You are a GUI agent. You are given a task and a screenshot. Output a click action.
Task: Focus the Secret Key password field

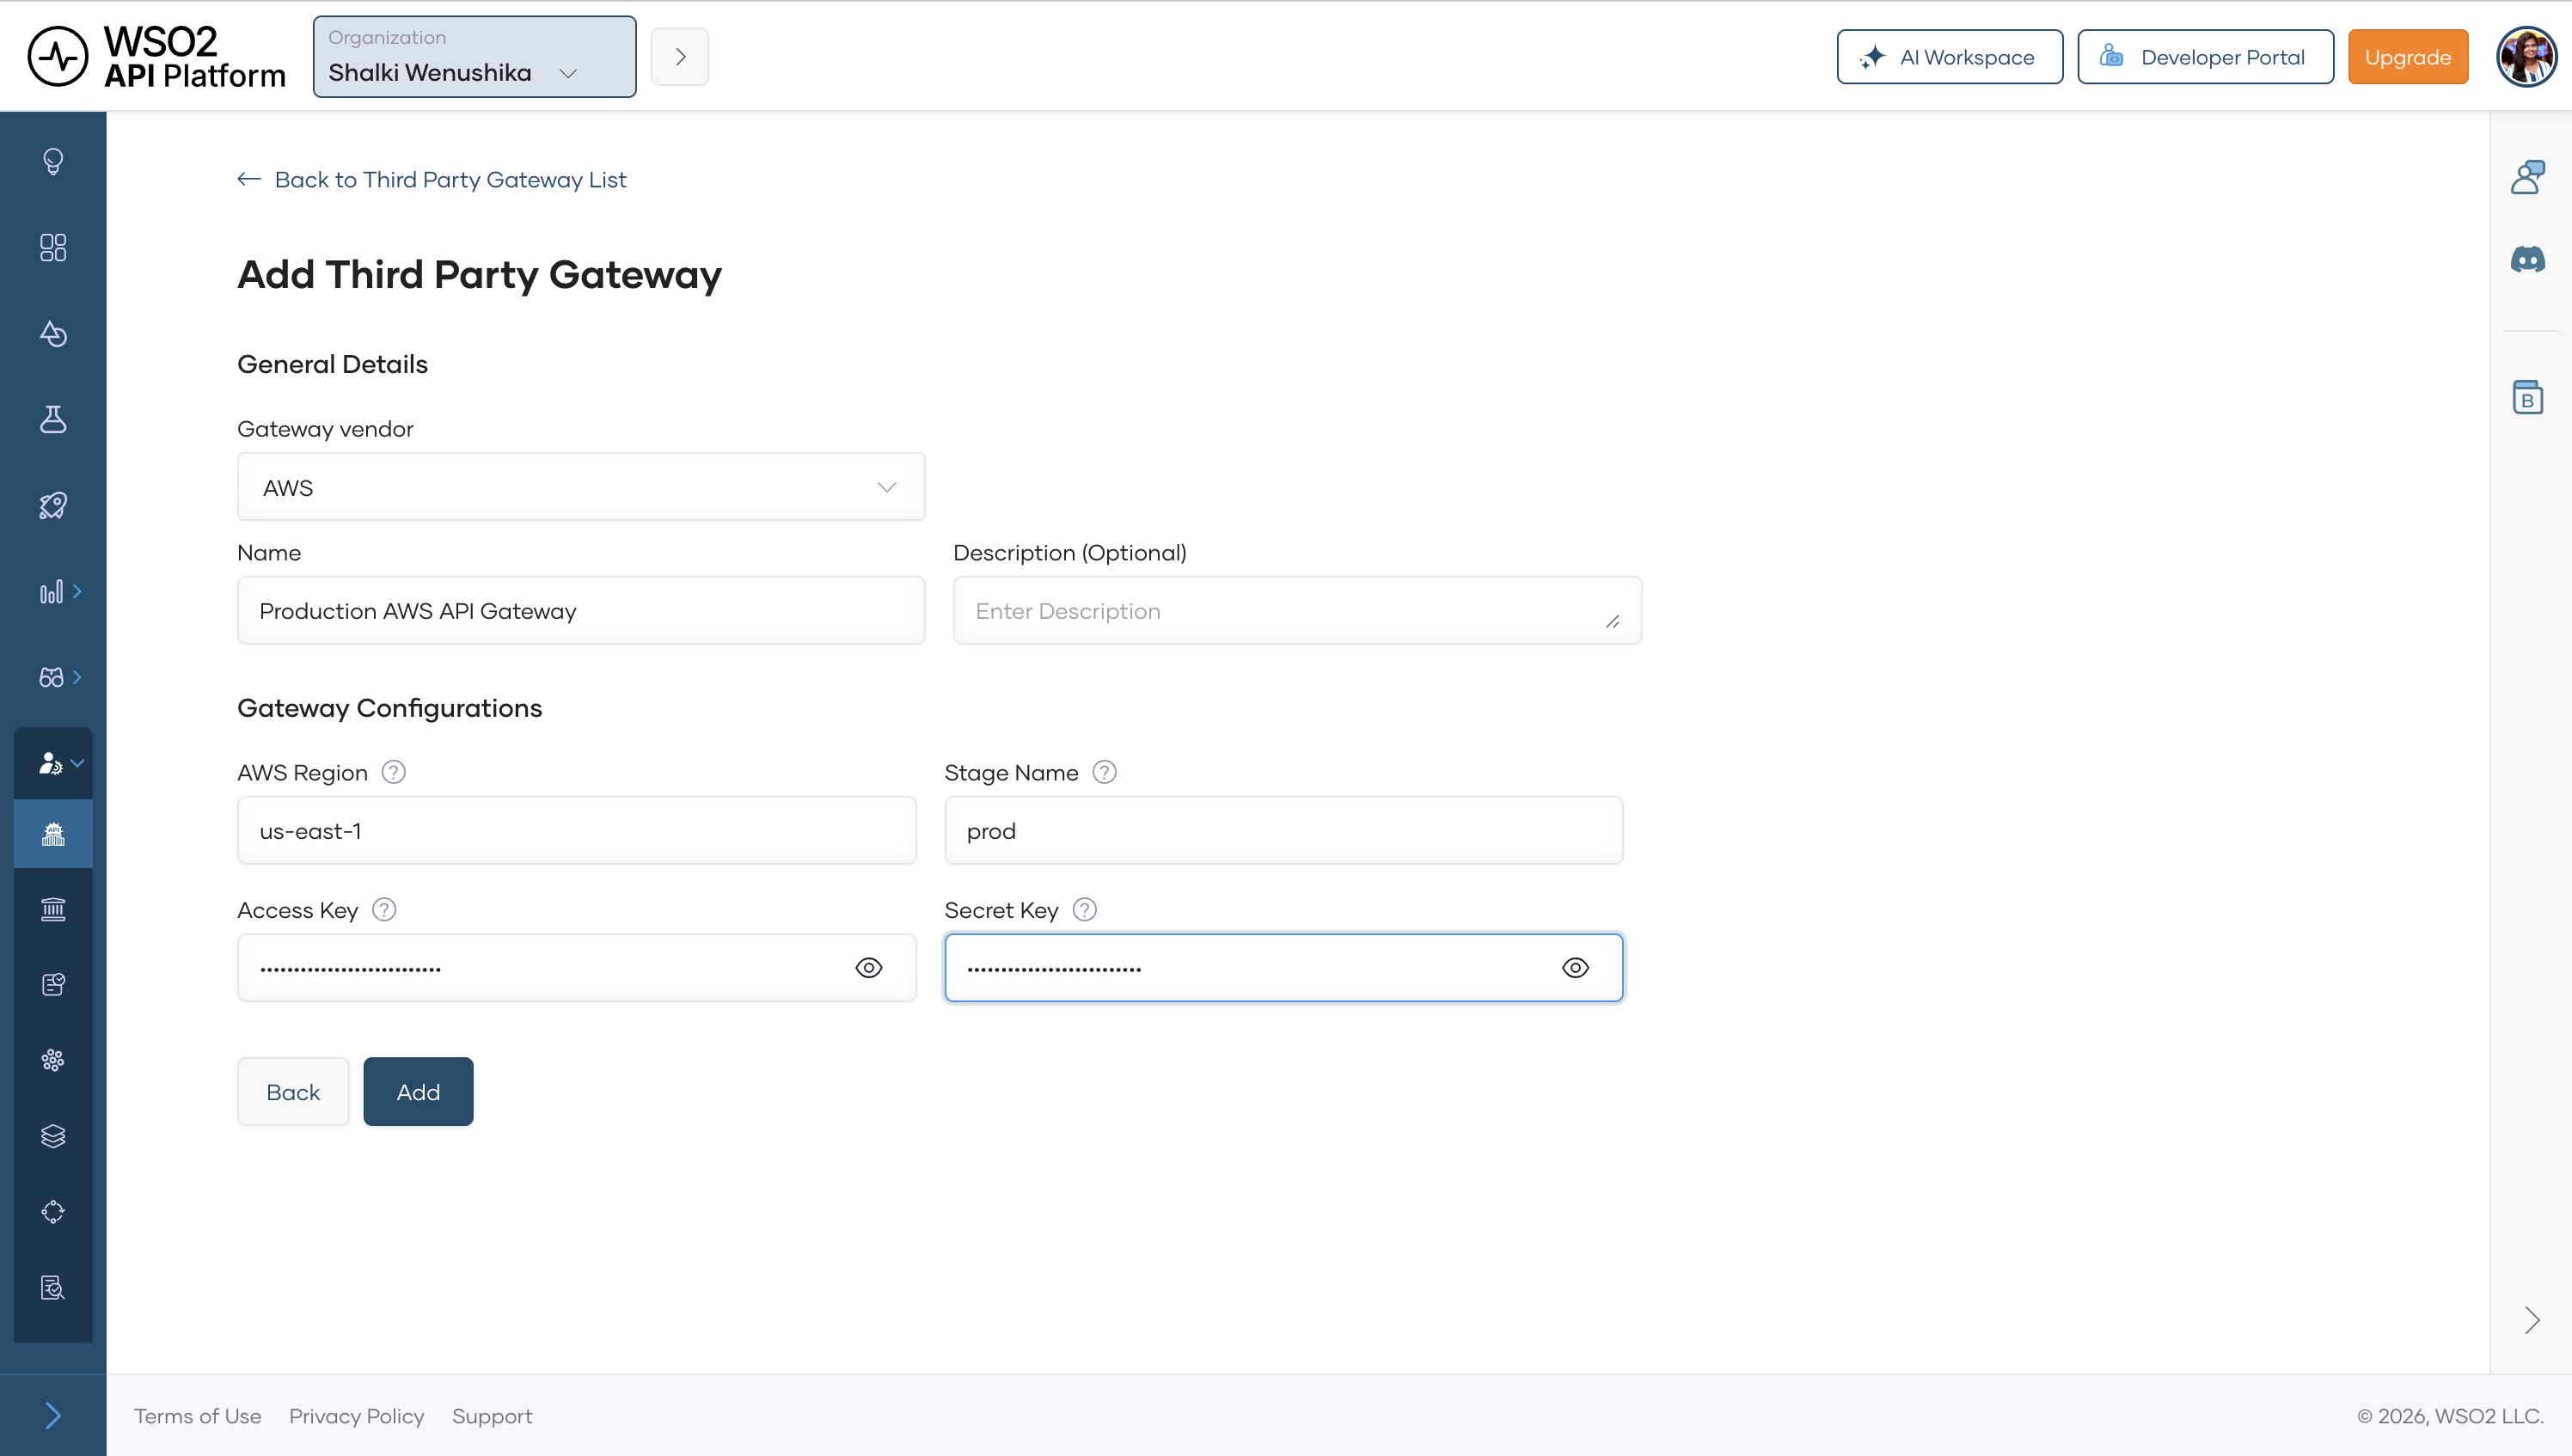tap(1284, 967)
